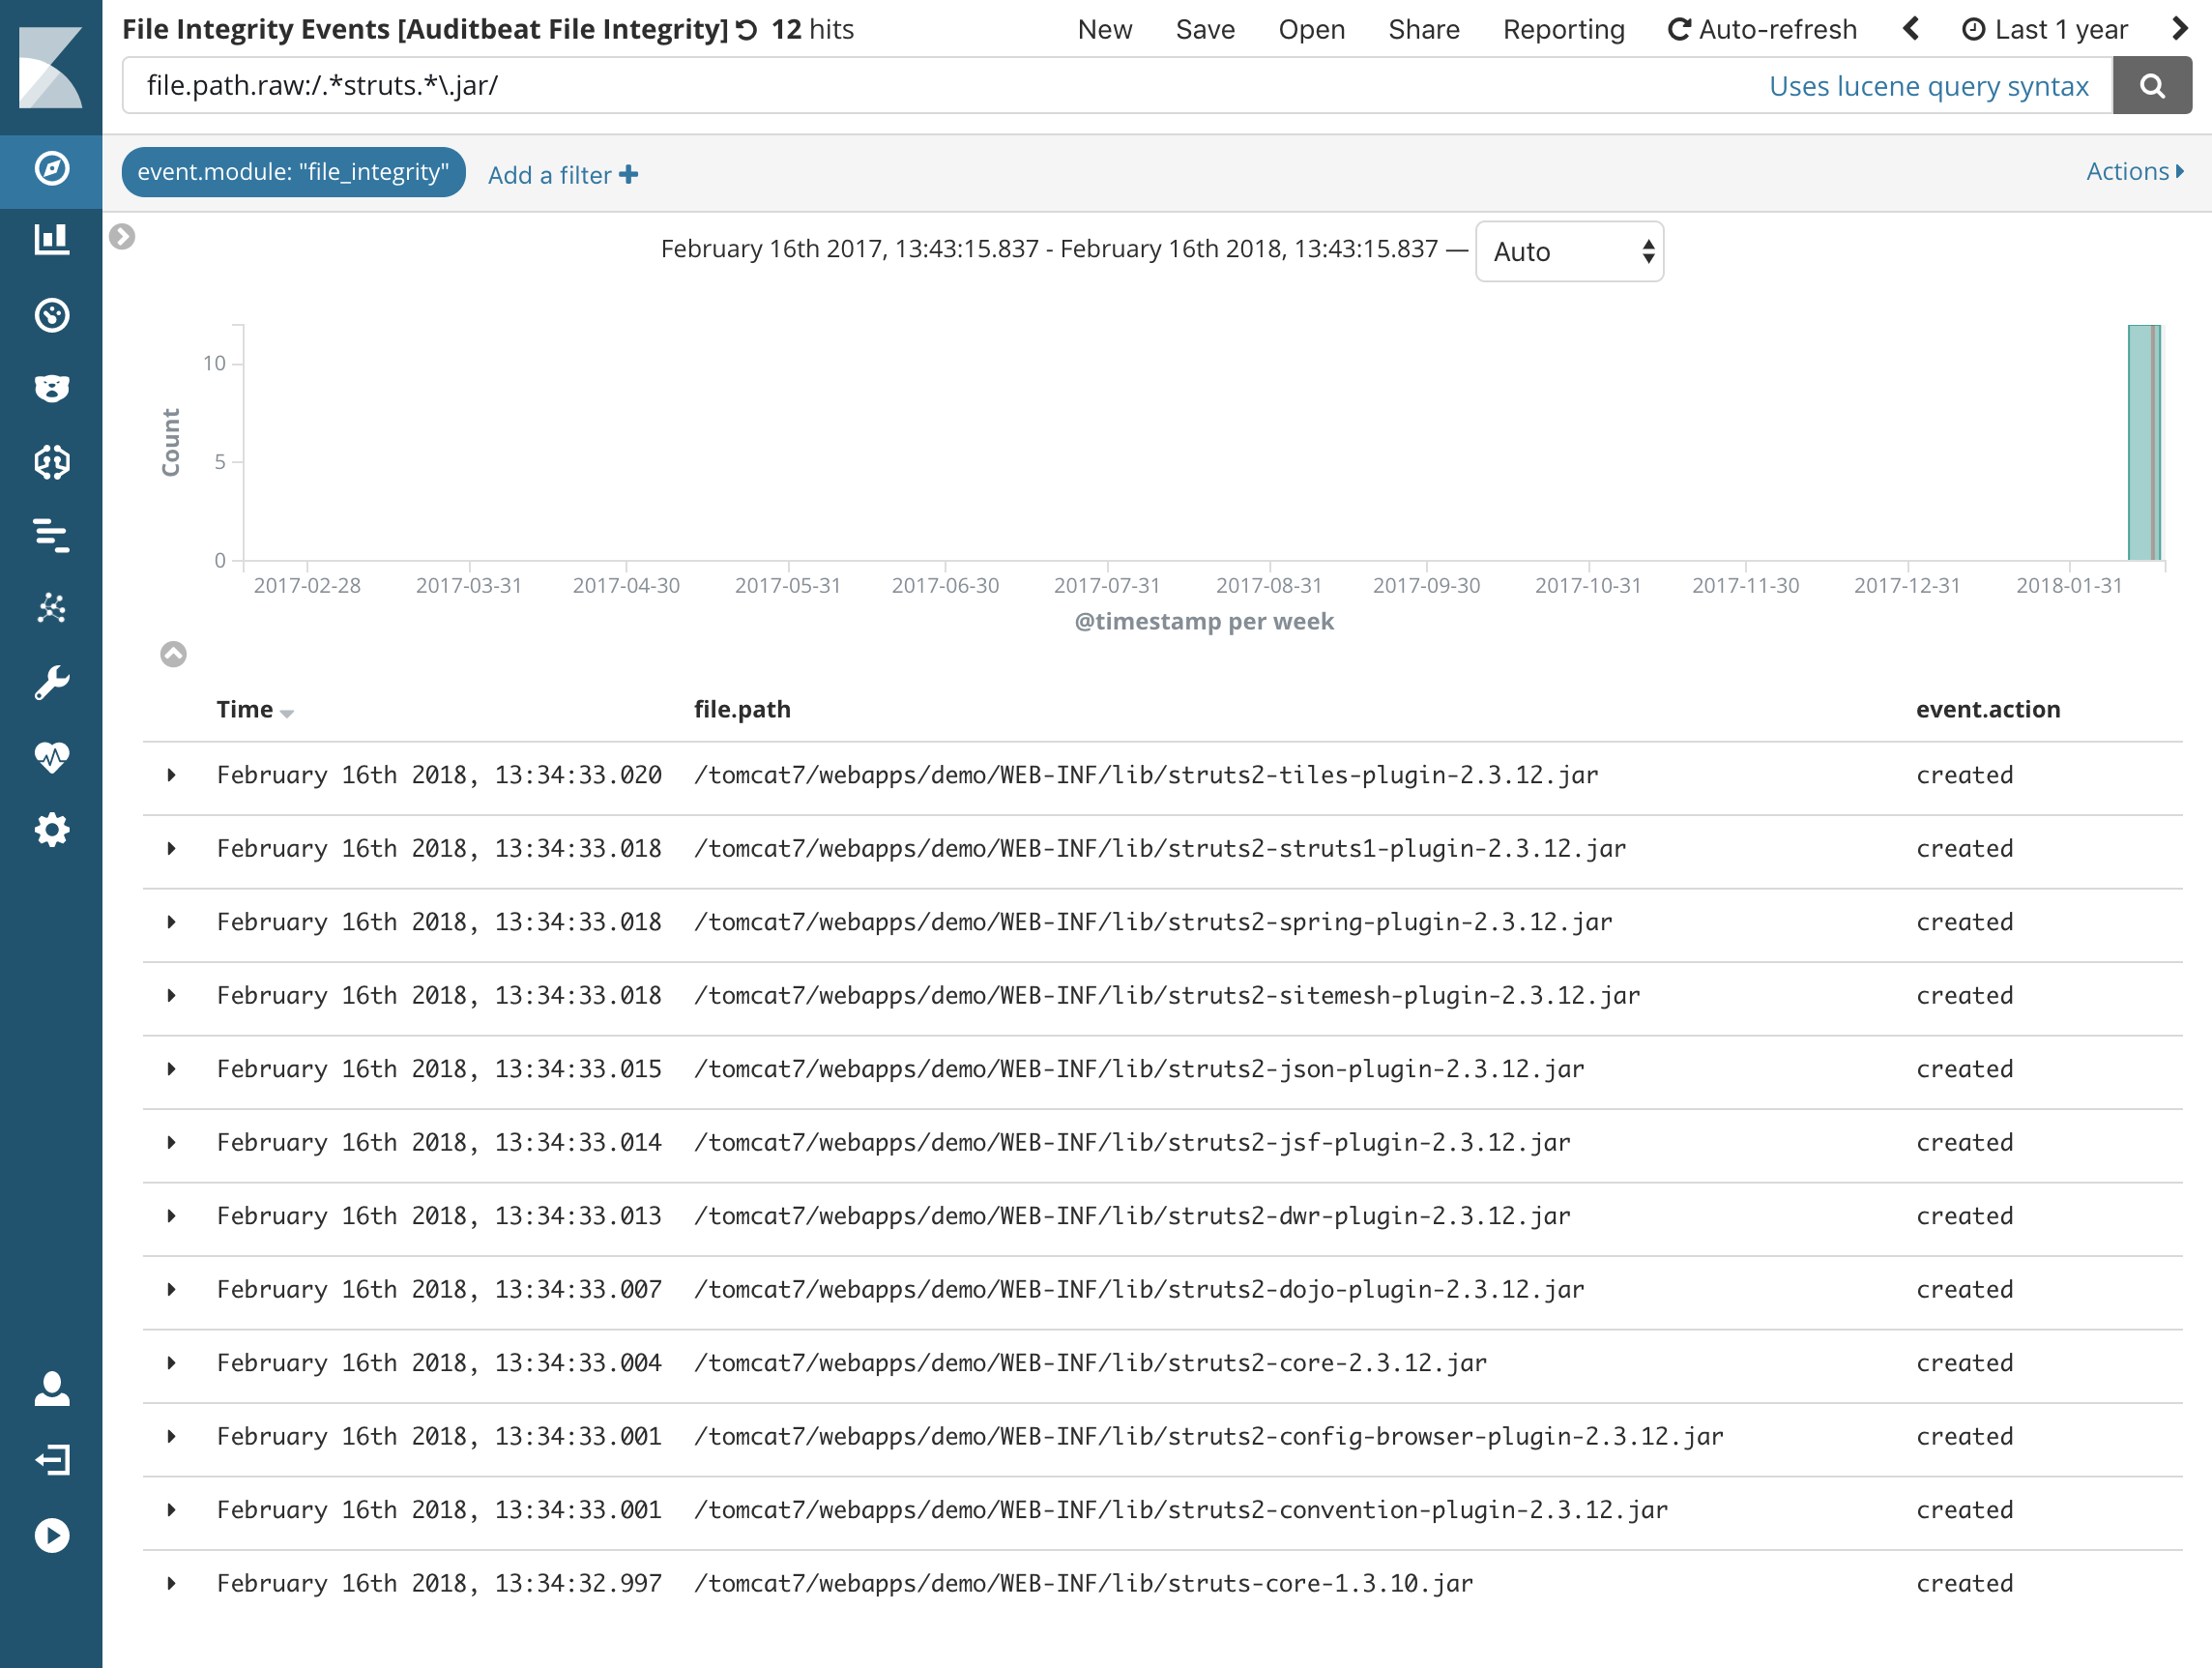Collapse the histogram chart with up arrow
Screen dimensions: 2212x1668
[173, 654]
